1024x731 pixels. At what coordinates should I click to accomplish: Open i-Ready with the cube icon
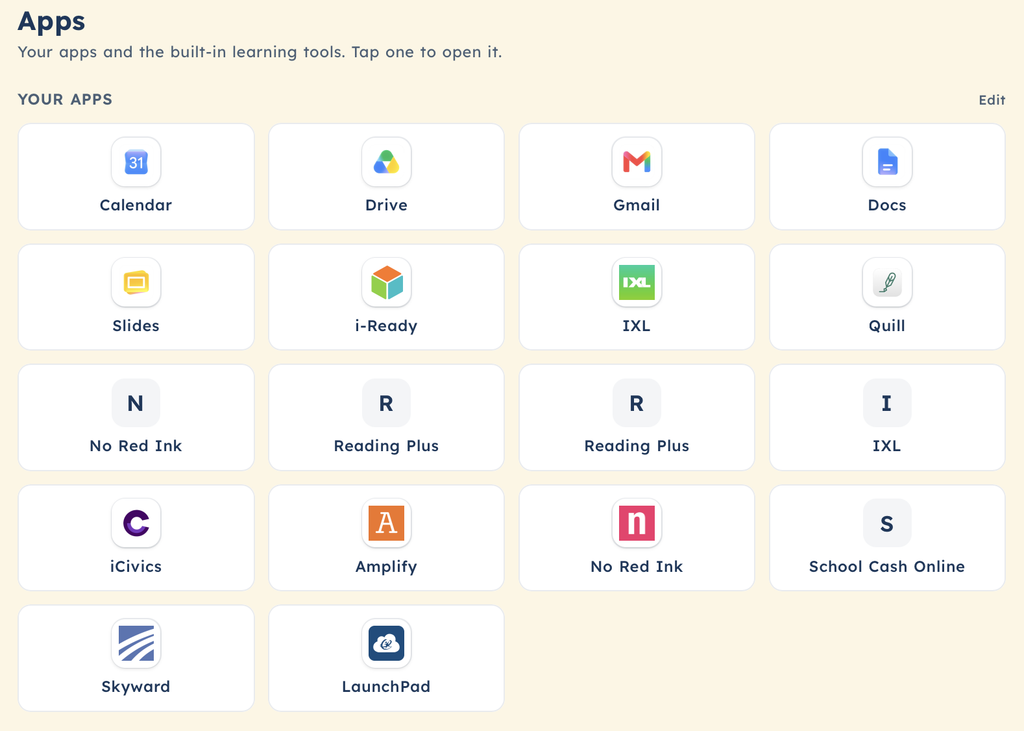coord(386,282)
